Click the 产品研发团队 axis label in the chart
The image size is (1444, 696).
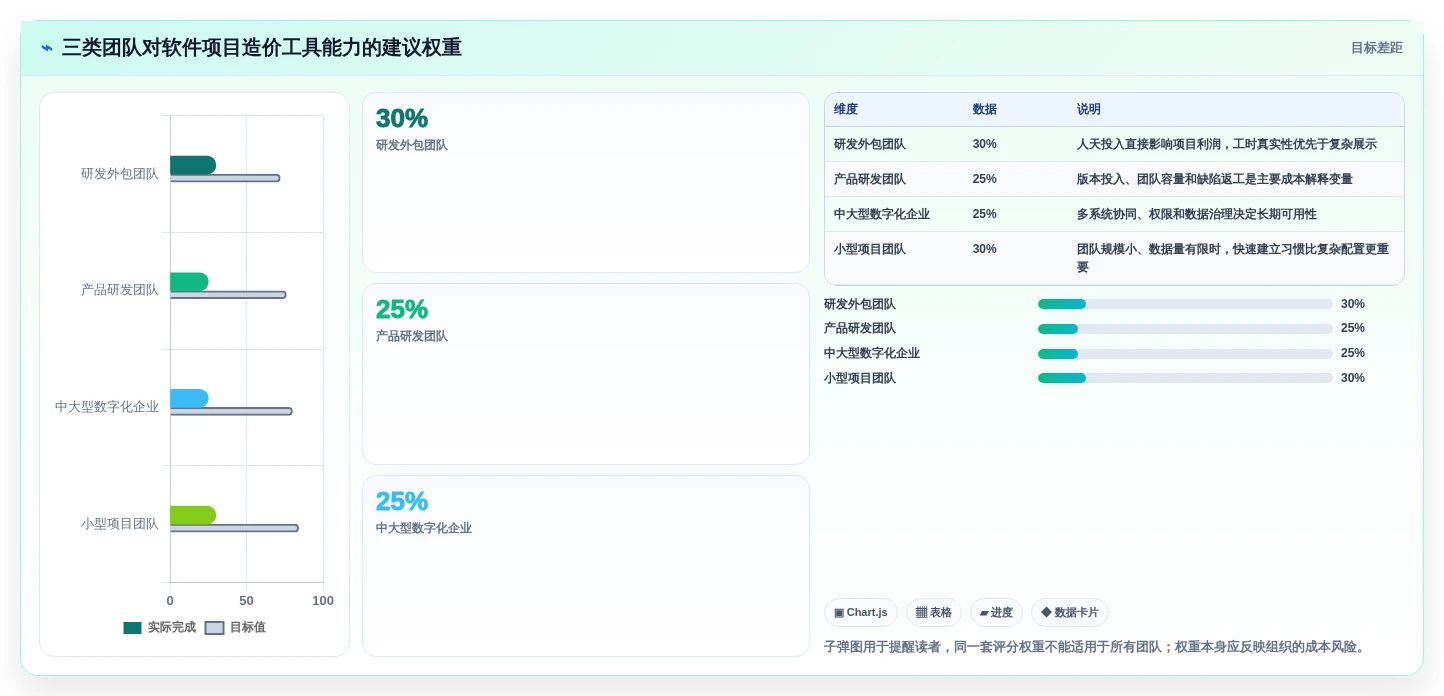click(120, 290)
